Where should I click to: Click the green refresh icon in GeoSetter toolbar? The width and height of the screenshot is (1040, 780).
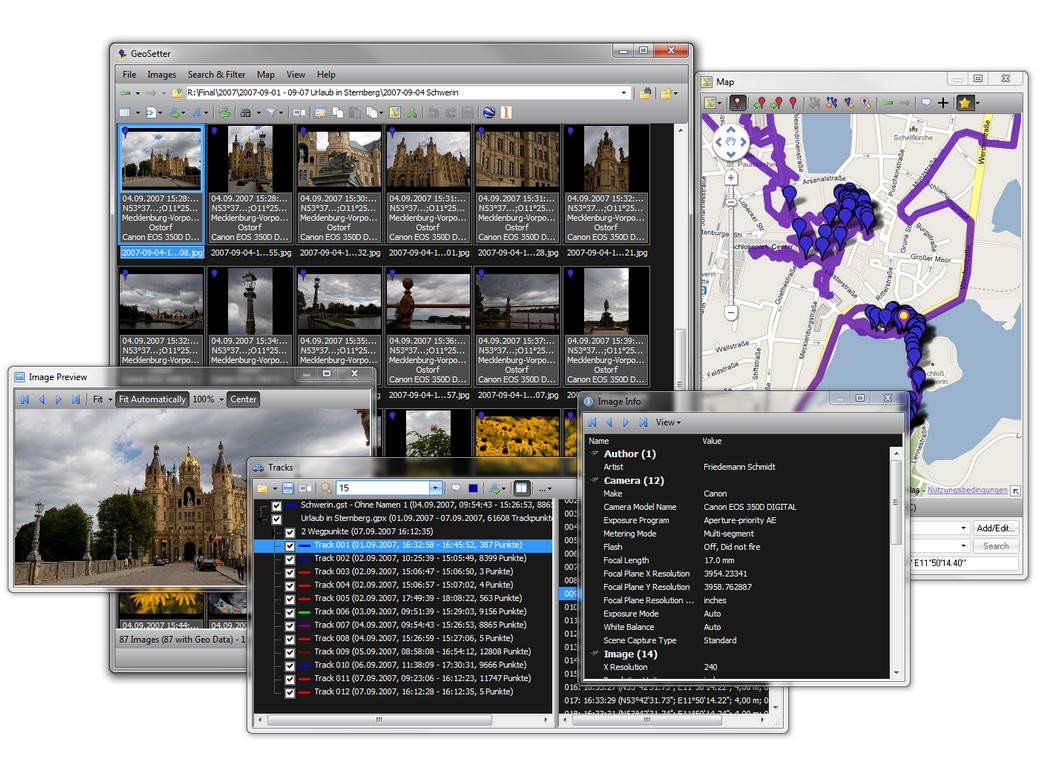[x=225, y=113]
